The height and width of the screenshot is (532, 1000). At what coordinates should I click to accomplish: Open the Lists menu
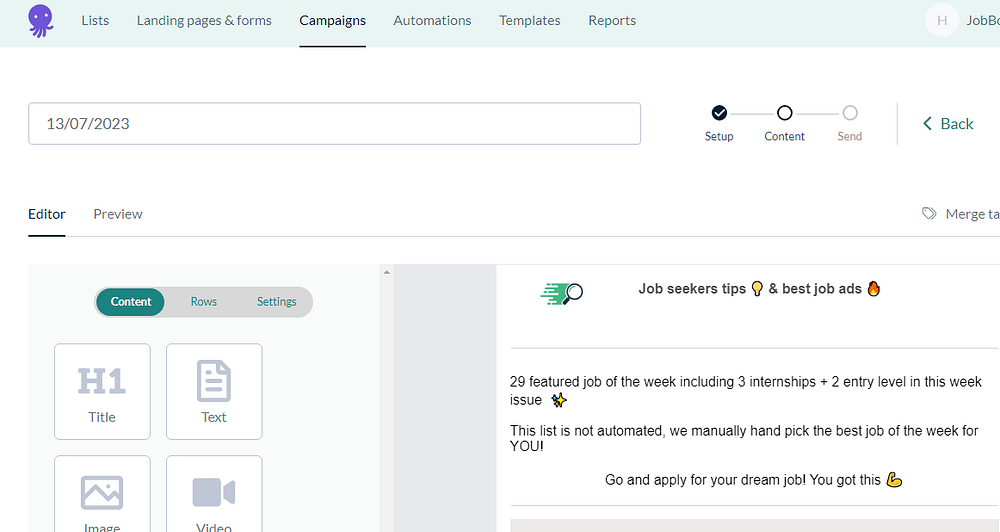point(95,20)
